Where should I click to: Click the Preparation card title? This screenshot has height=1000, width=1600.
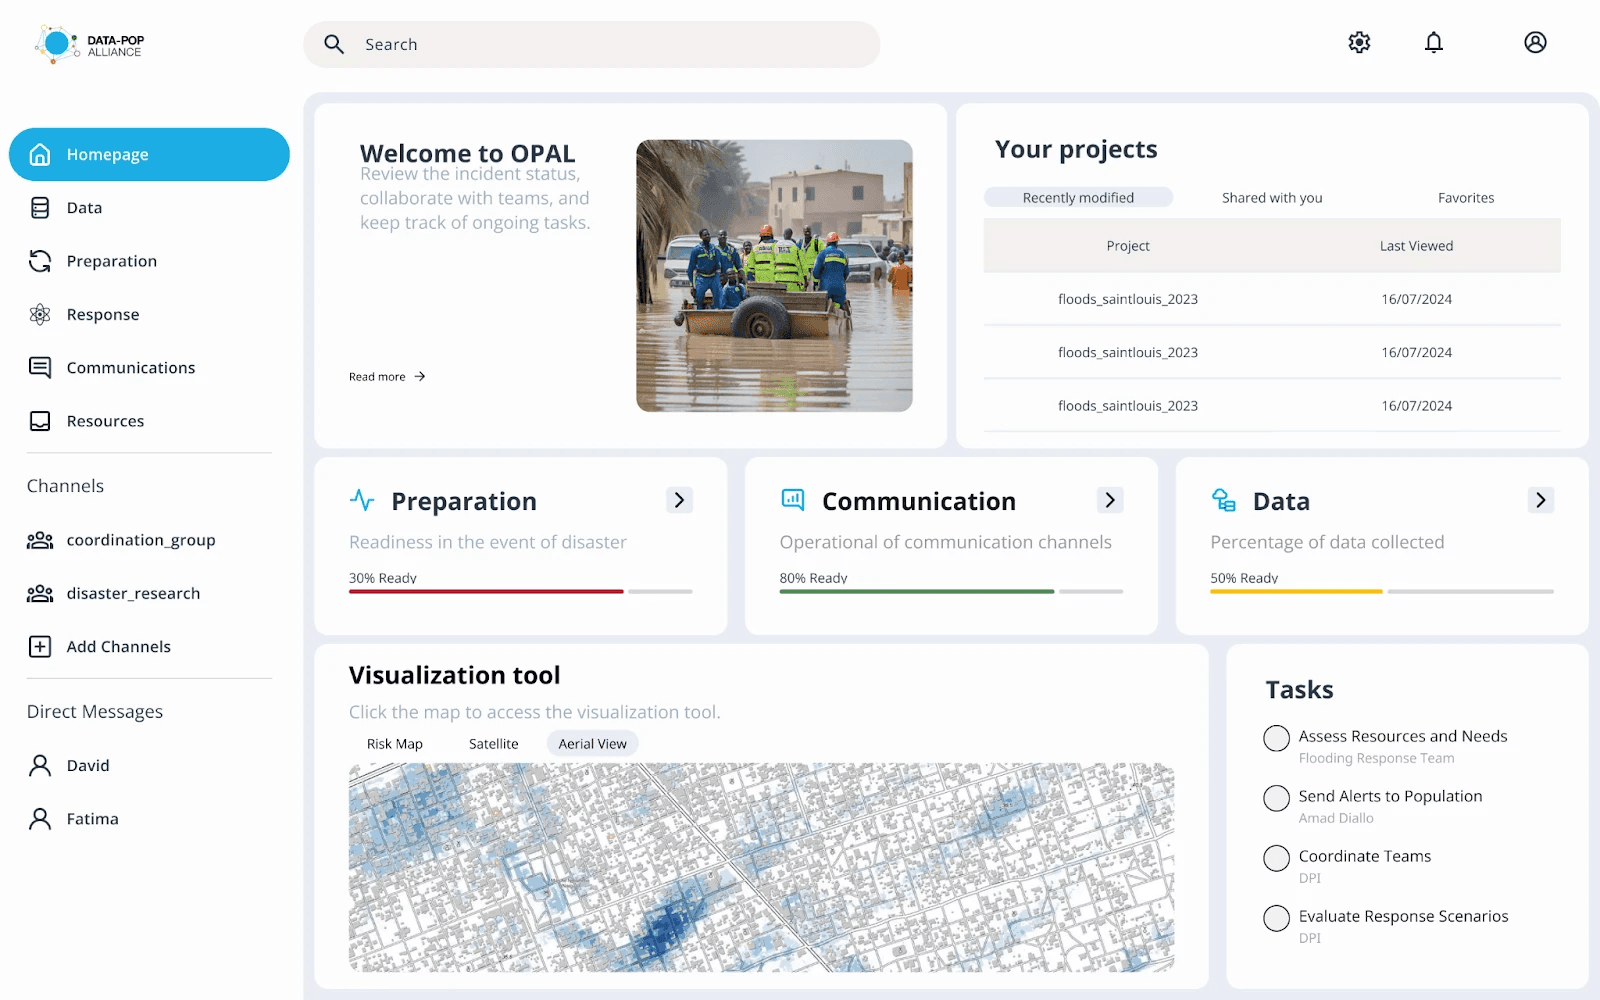464,501
